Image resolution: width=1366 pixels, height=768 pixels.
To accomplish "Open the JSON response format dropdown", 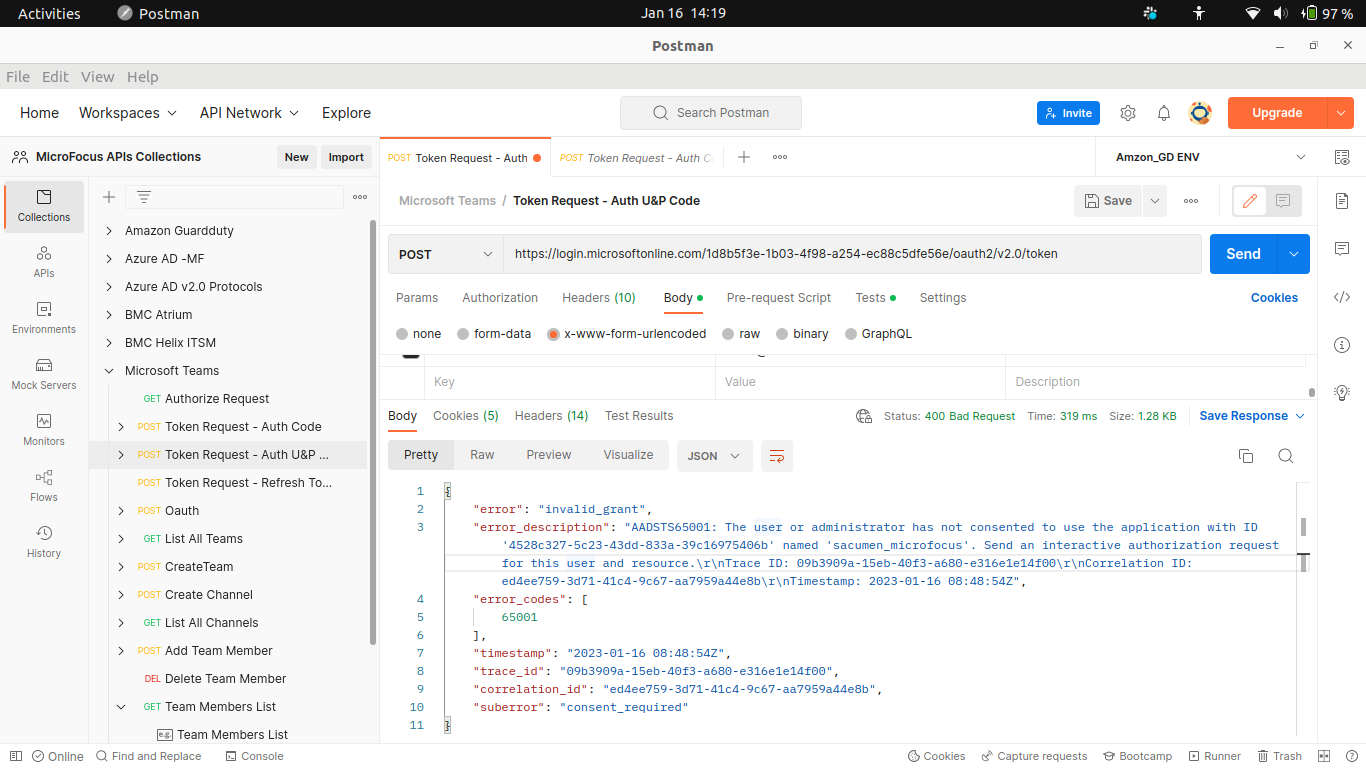I will pos(714,455).
